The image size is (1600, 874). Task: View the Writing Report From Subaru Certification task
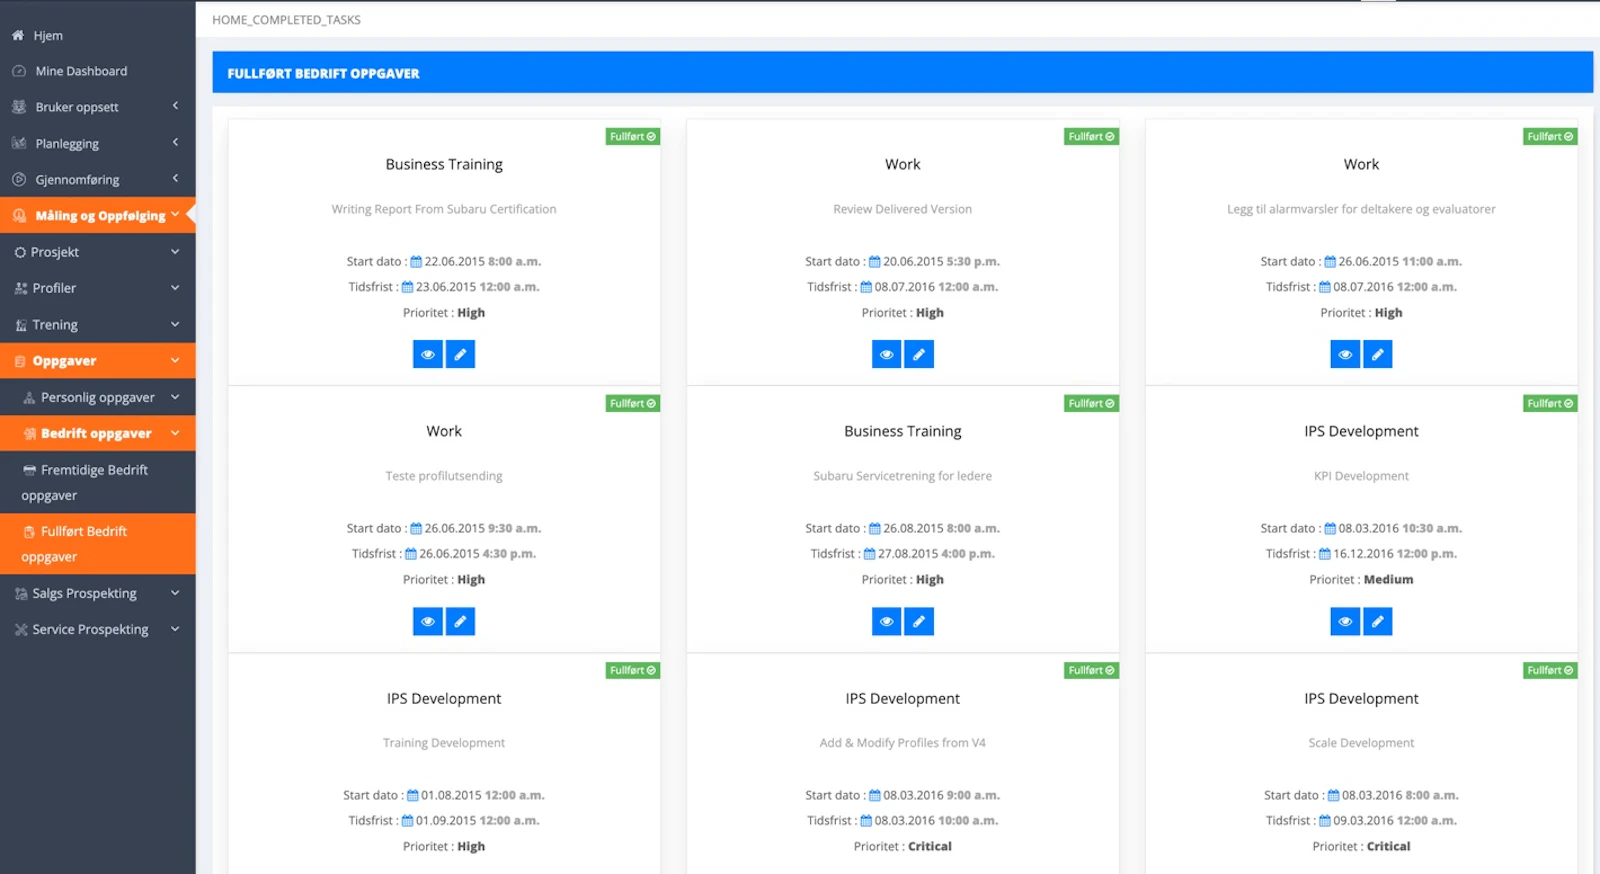pos(427,354)
